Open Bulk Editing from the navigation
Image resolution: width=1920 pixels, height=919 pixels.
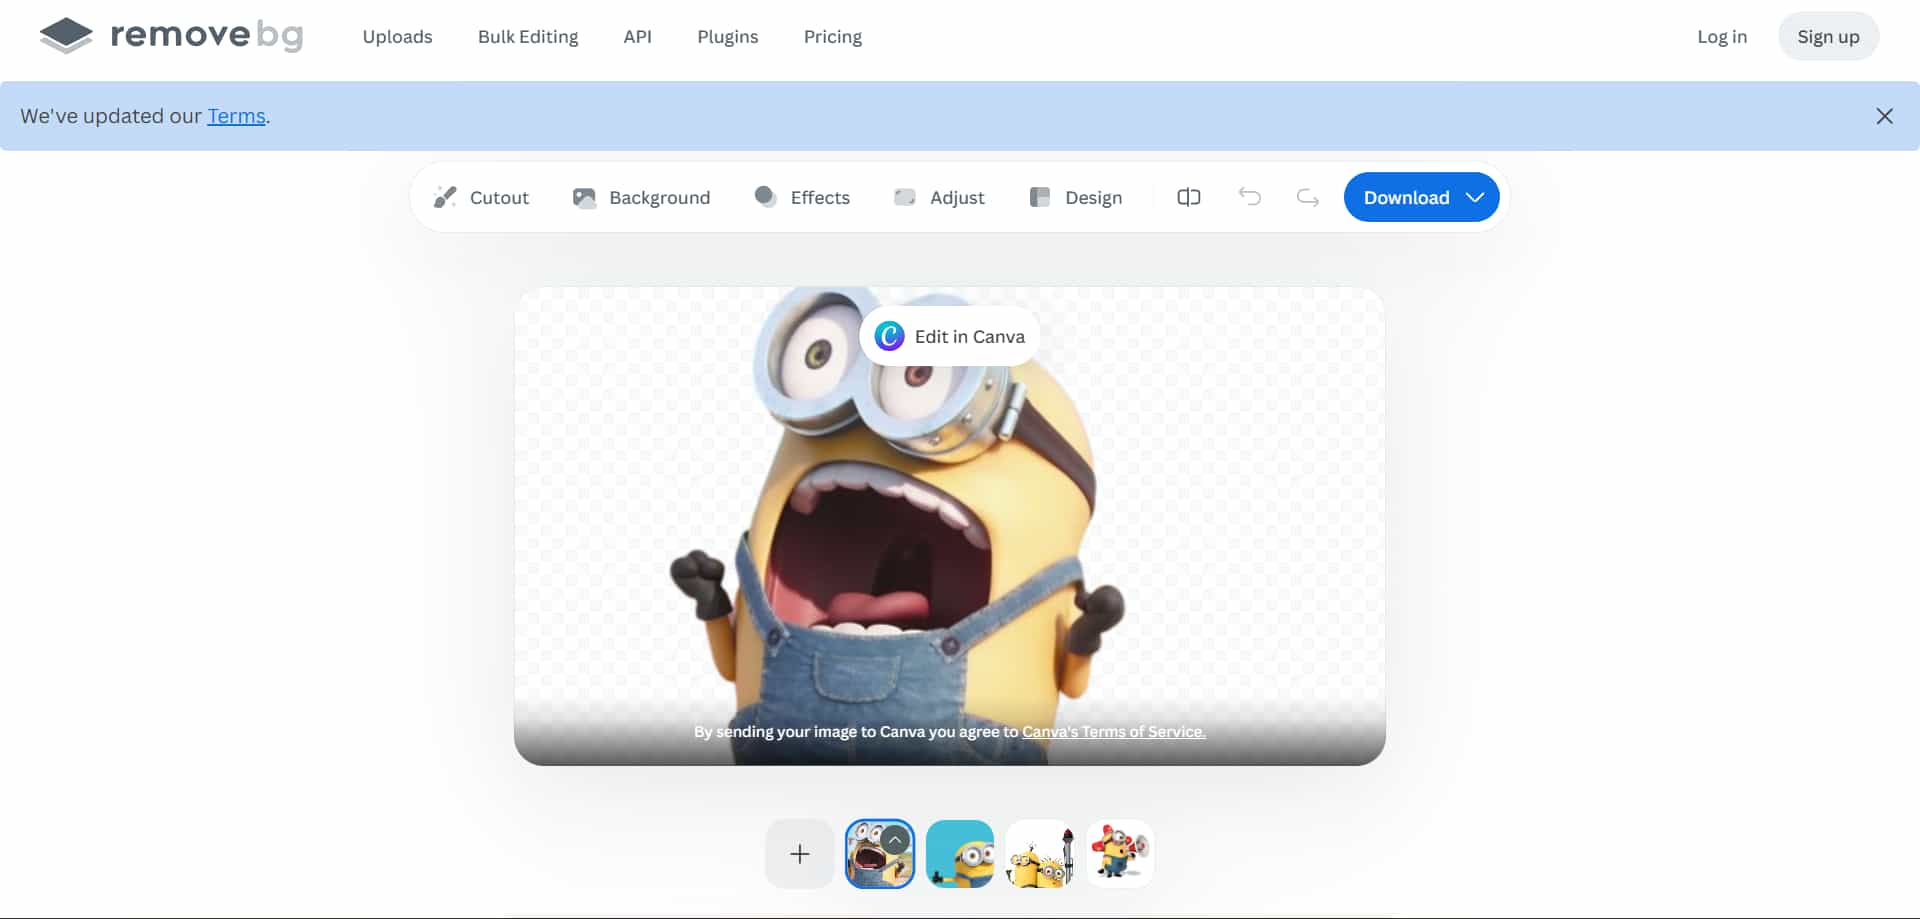528,37
